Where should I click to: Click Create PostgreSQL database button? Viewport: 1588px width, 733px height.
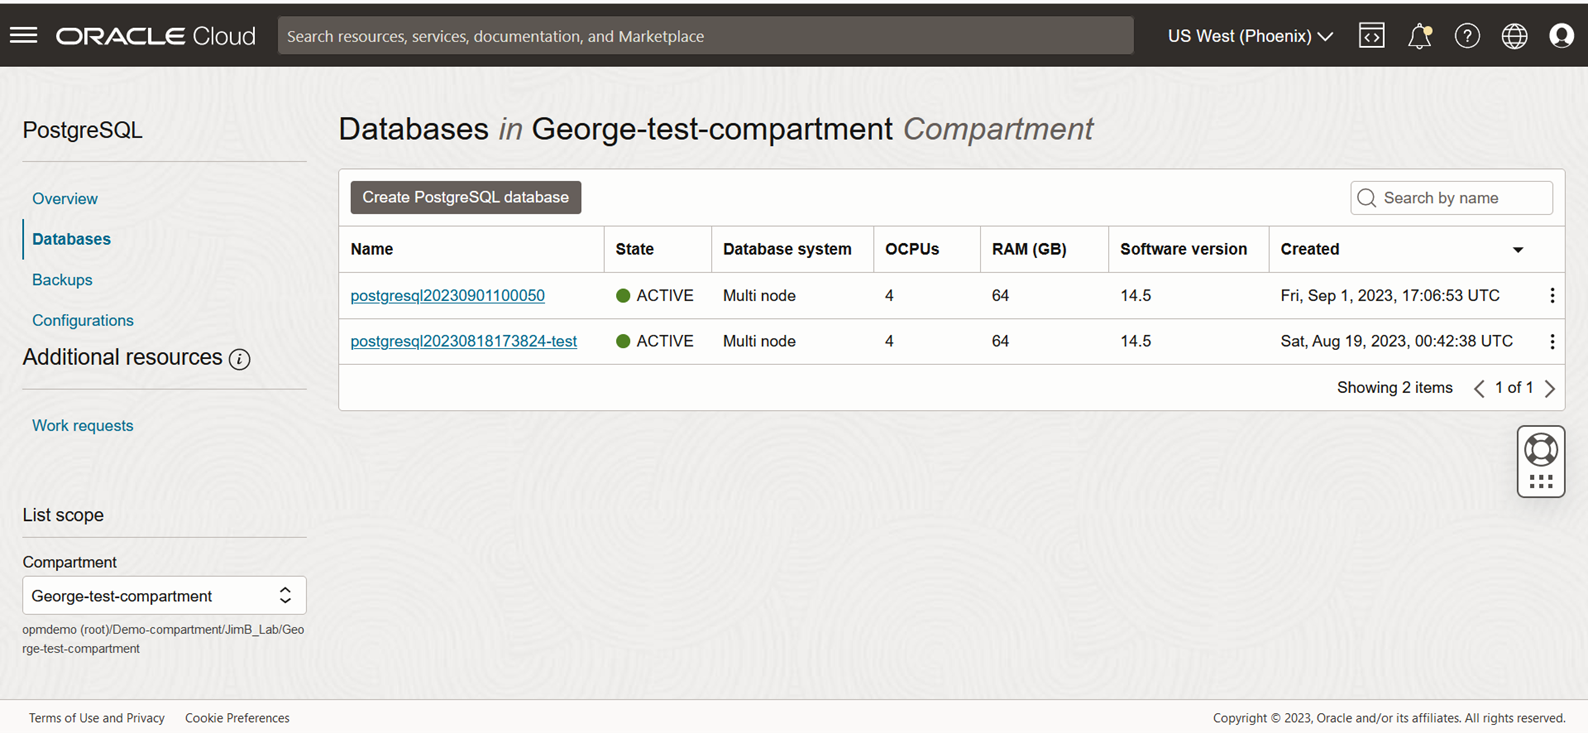click(465, 197)
